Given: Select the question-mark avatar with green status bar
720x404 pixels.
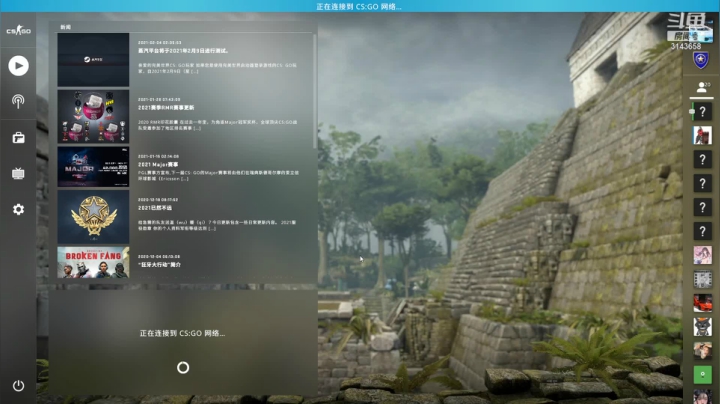Looking at the screenshot, I should (703, 112).
